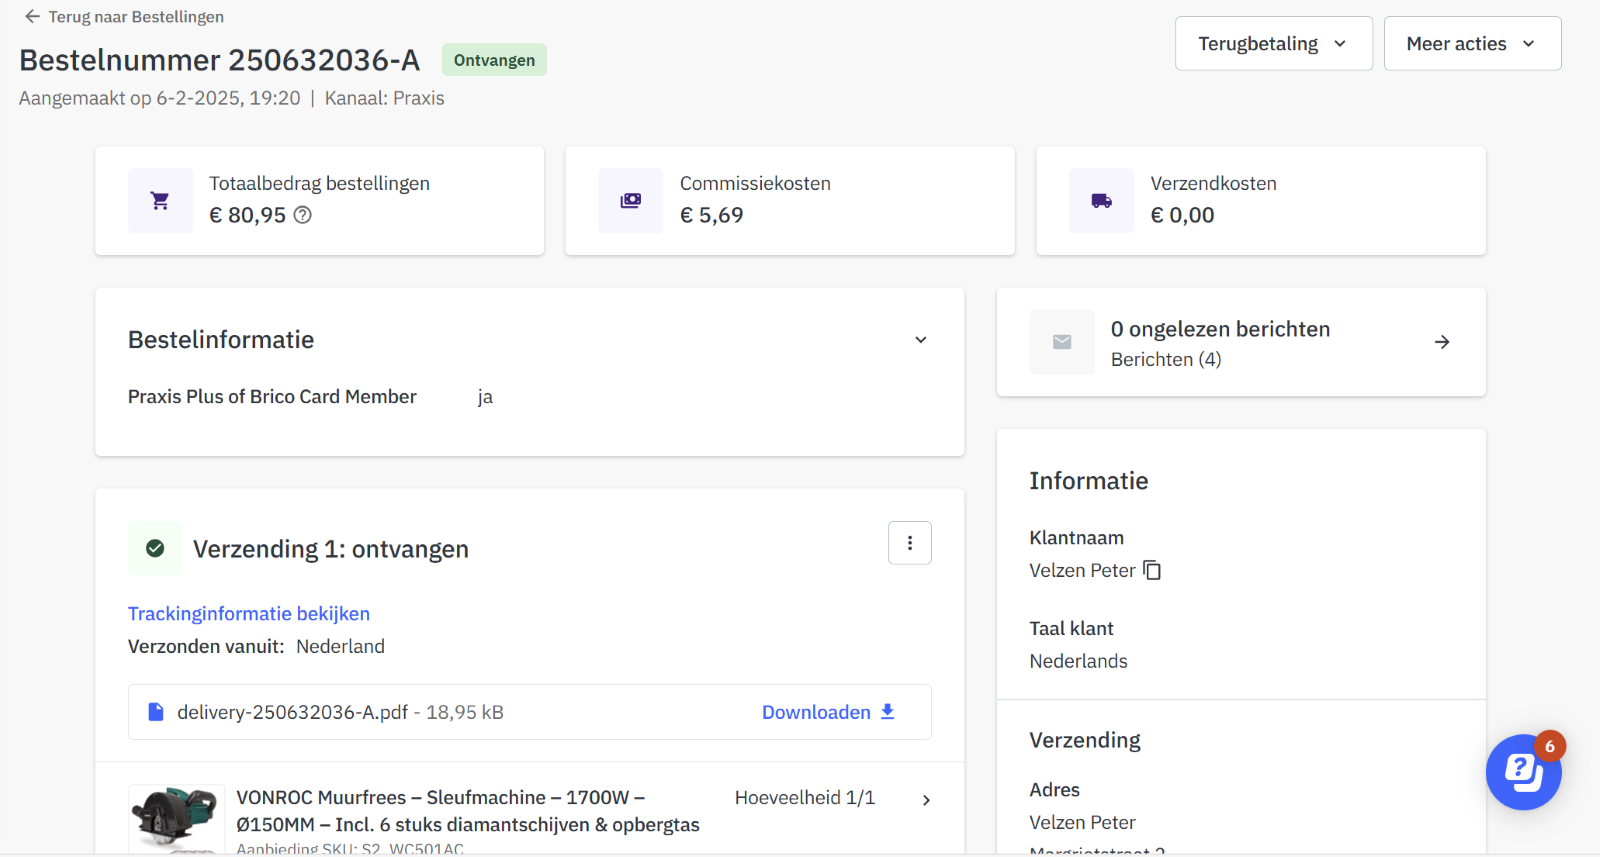The height and width of the screenshot is (857, 1600).
Task: Download delivery-250632036-A.pdf
Action: [x=828, y=712]
